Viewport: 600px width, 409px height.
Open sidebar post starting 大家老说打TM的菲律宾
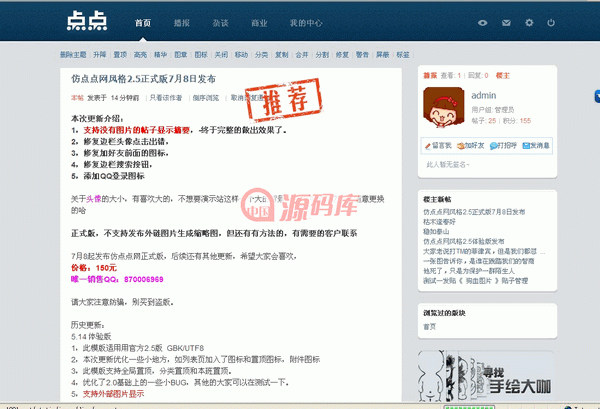tap(484, 251)
